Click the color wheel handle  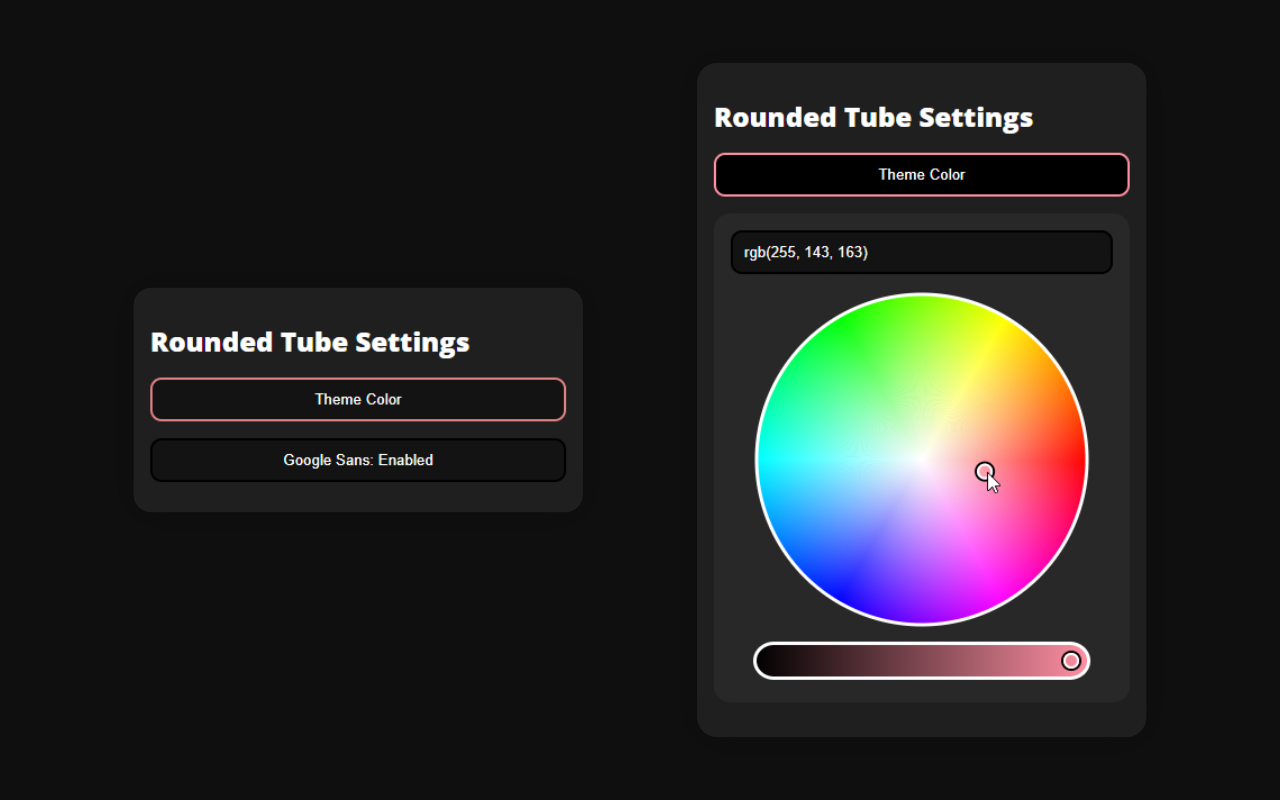[984, 471]
